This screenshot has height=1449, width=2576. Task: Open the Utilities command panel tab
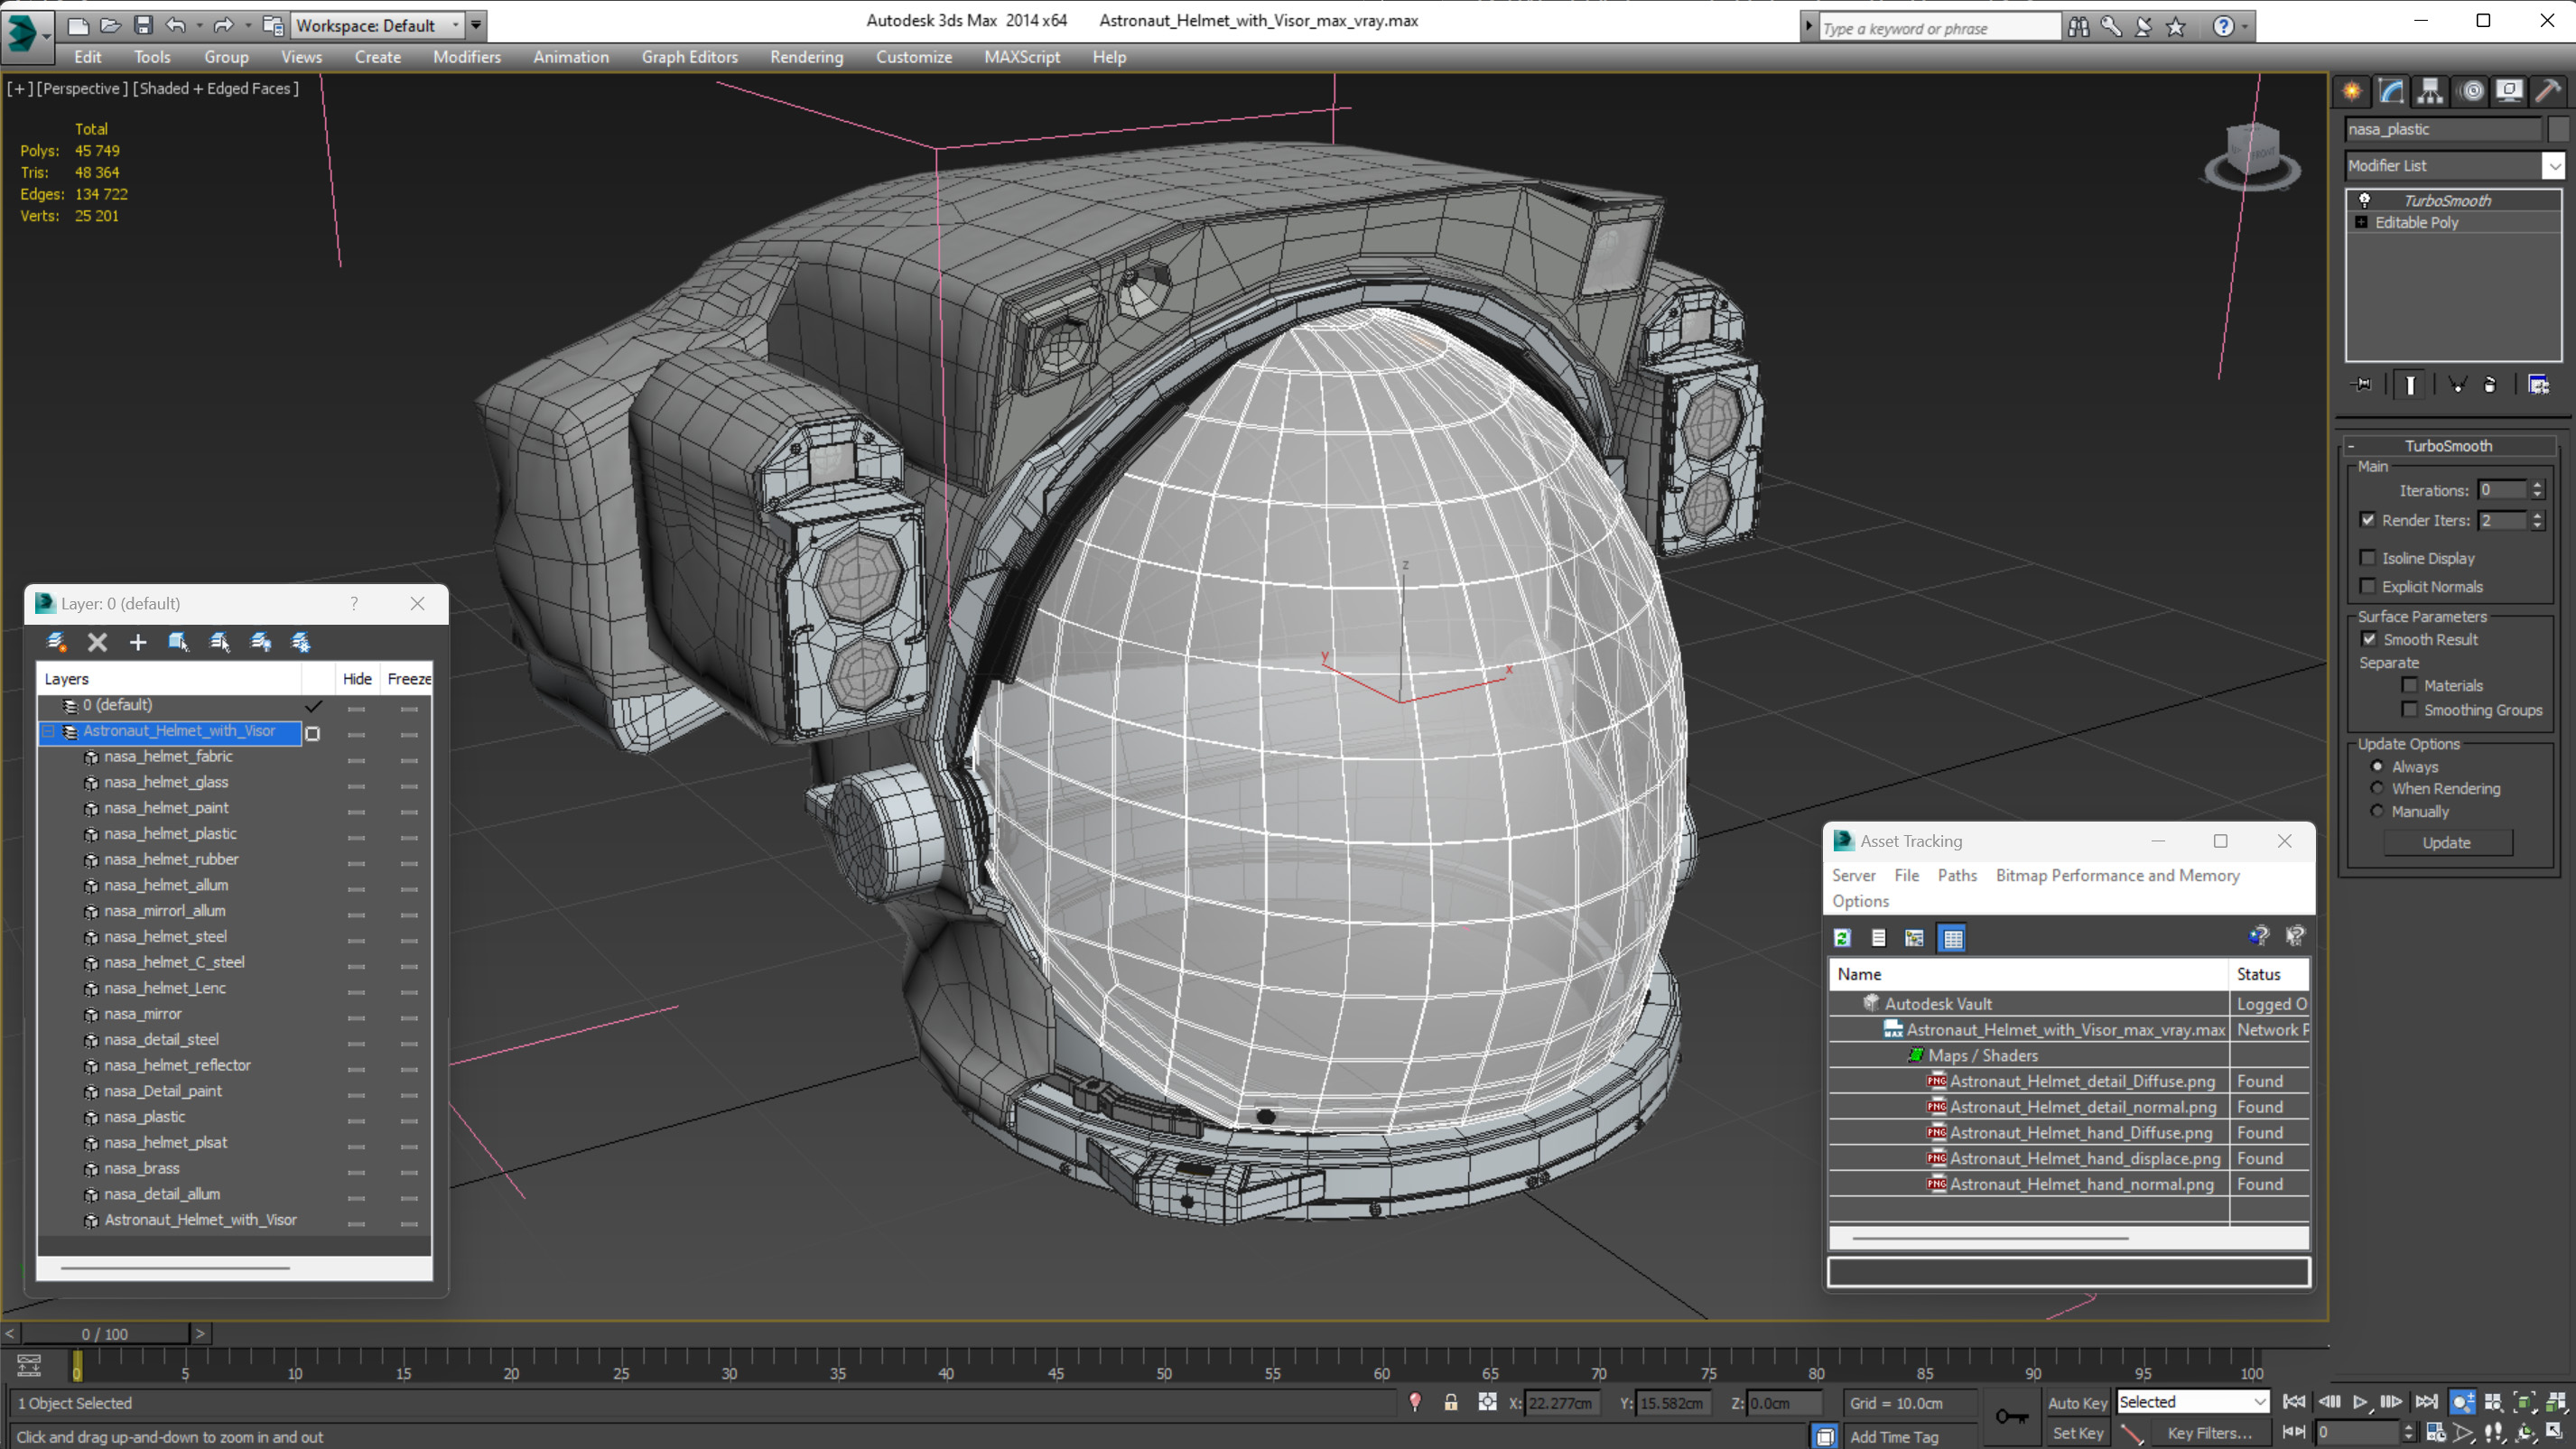point(2548,91)
